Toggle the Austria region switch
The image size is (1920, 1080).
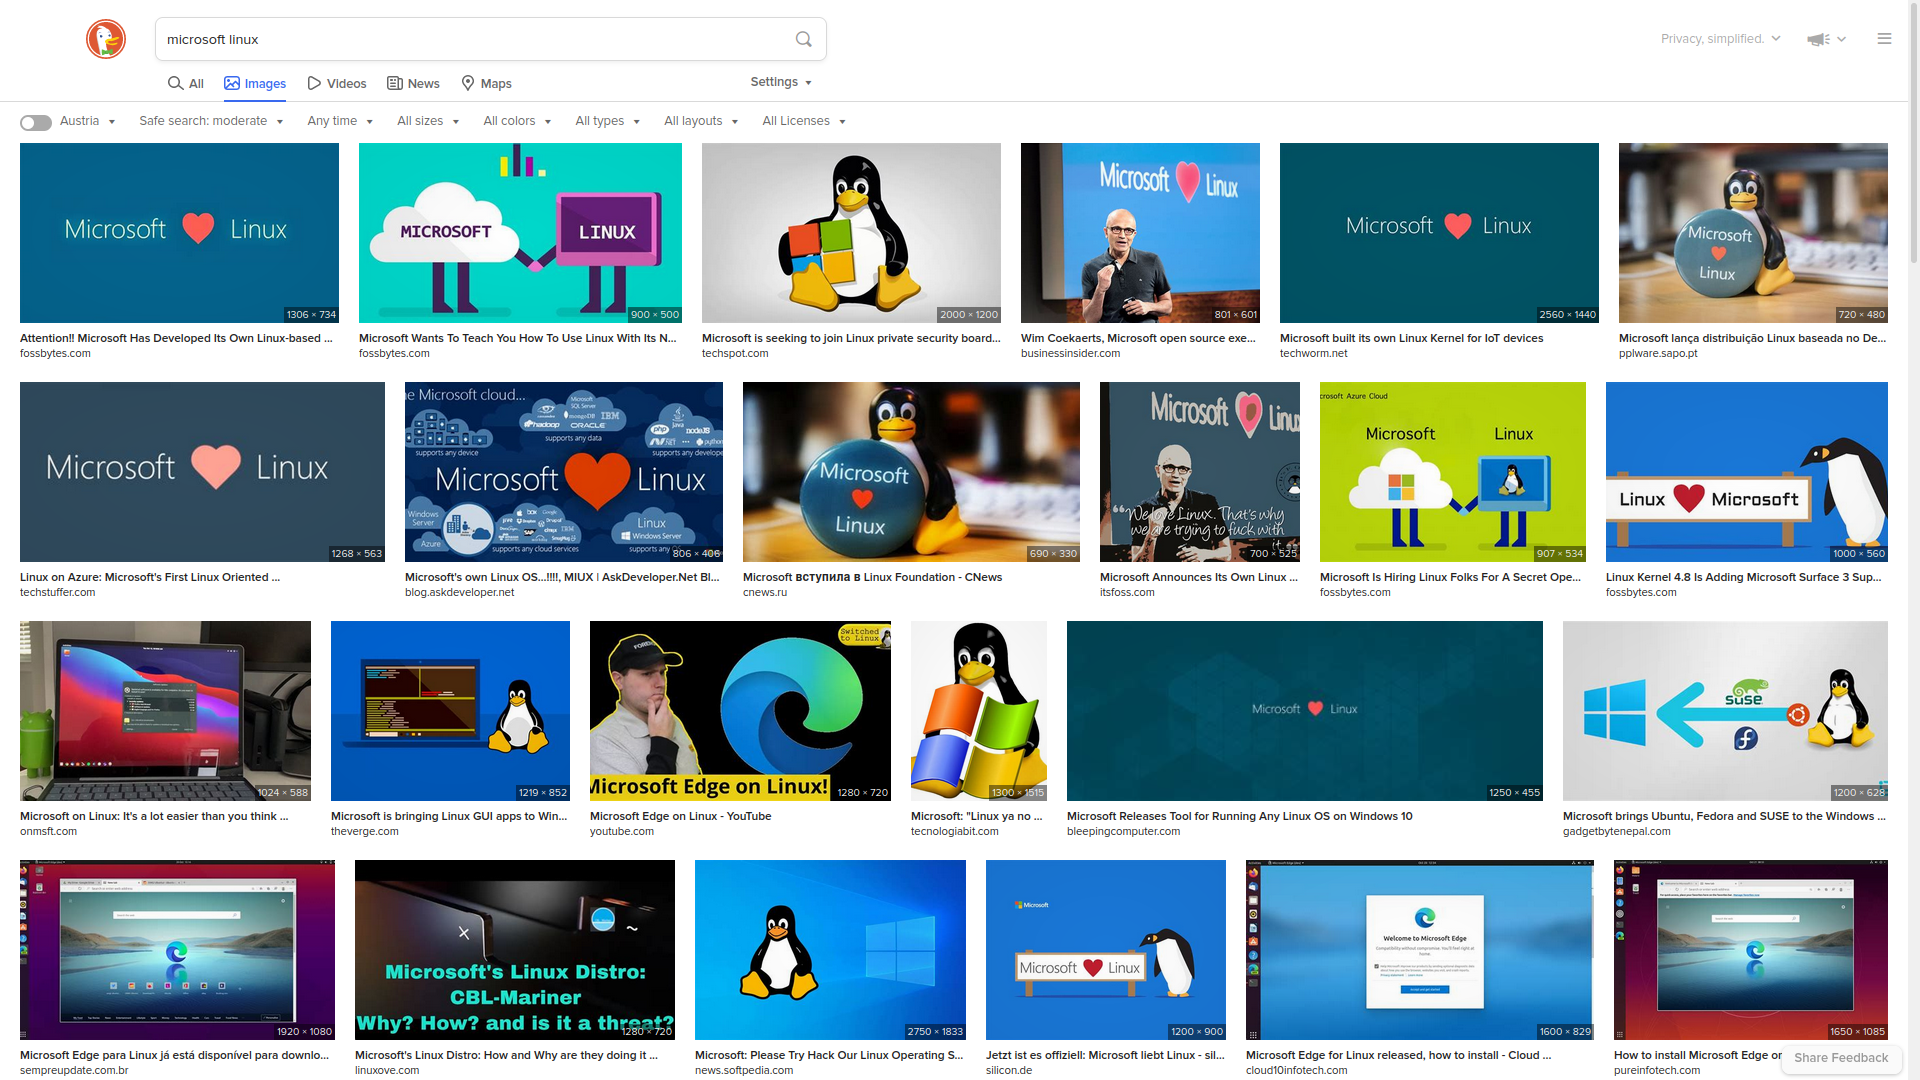(36, 122)
